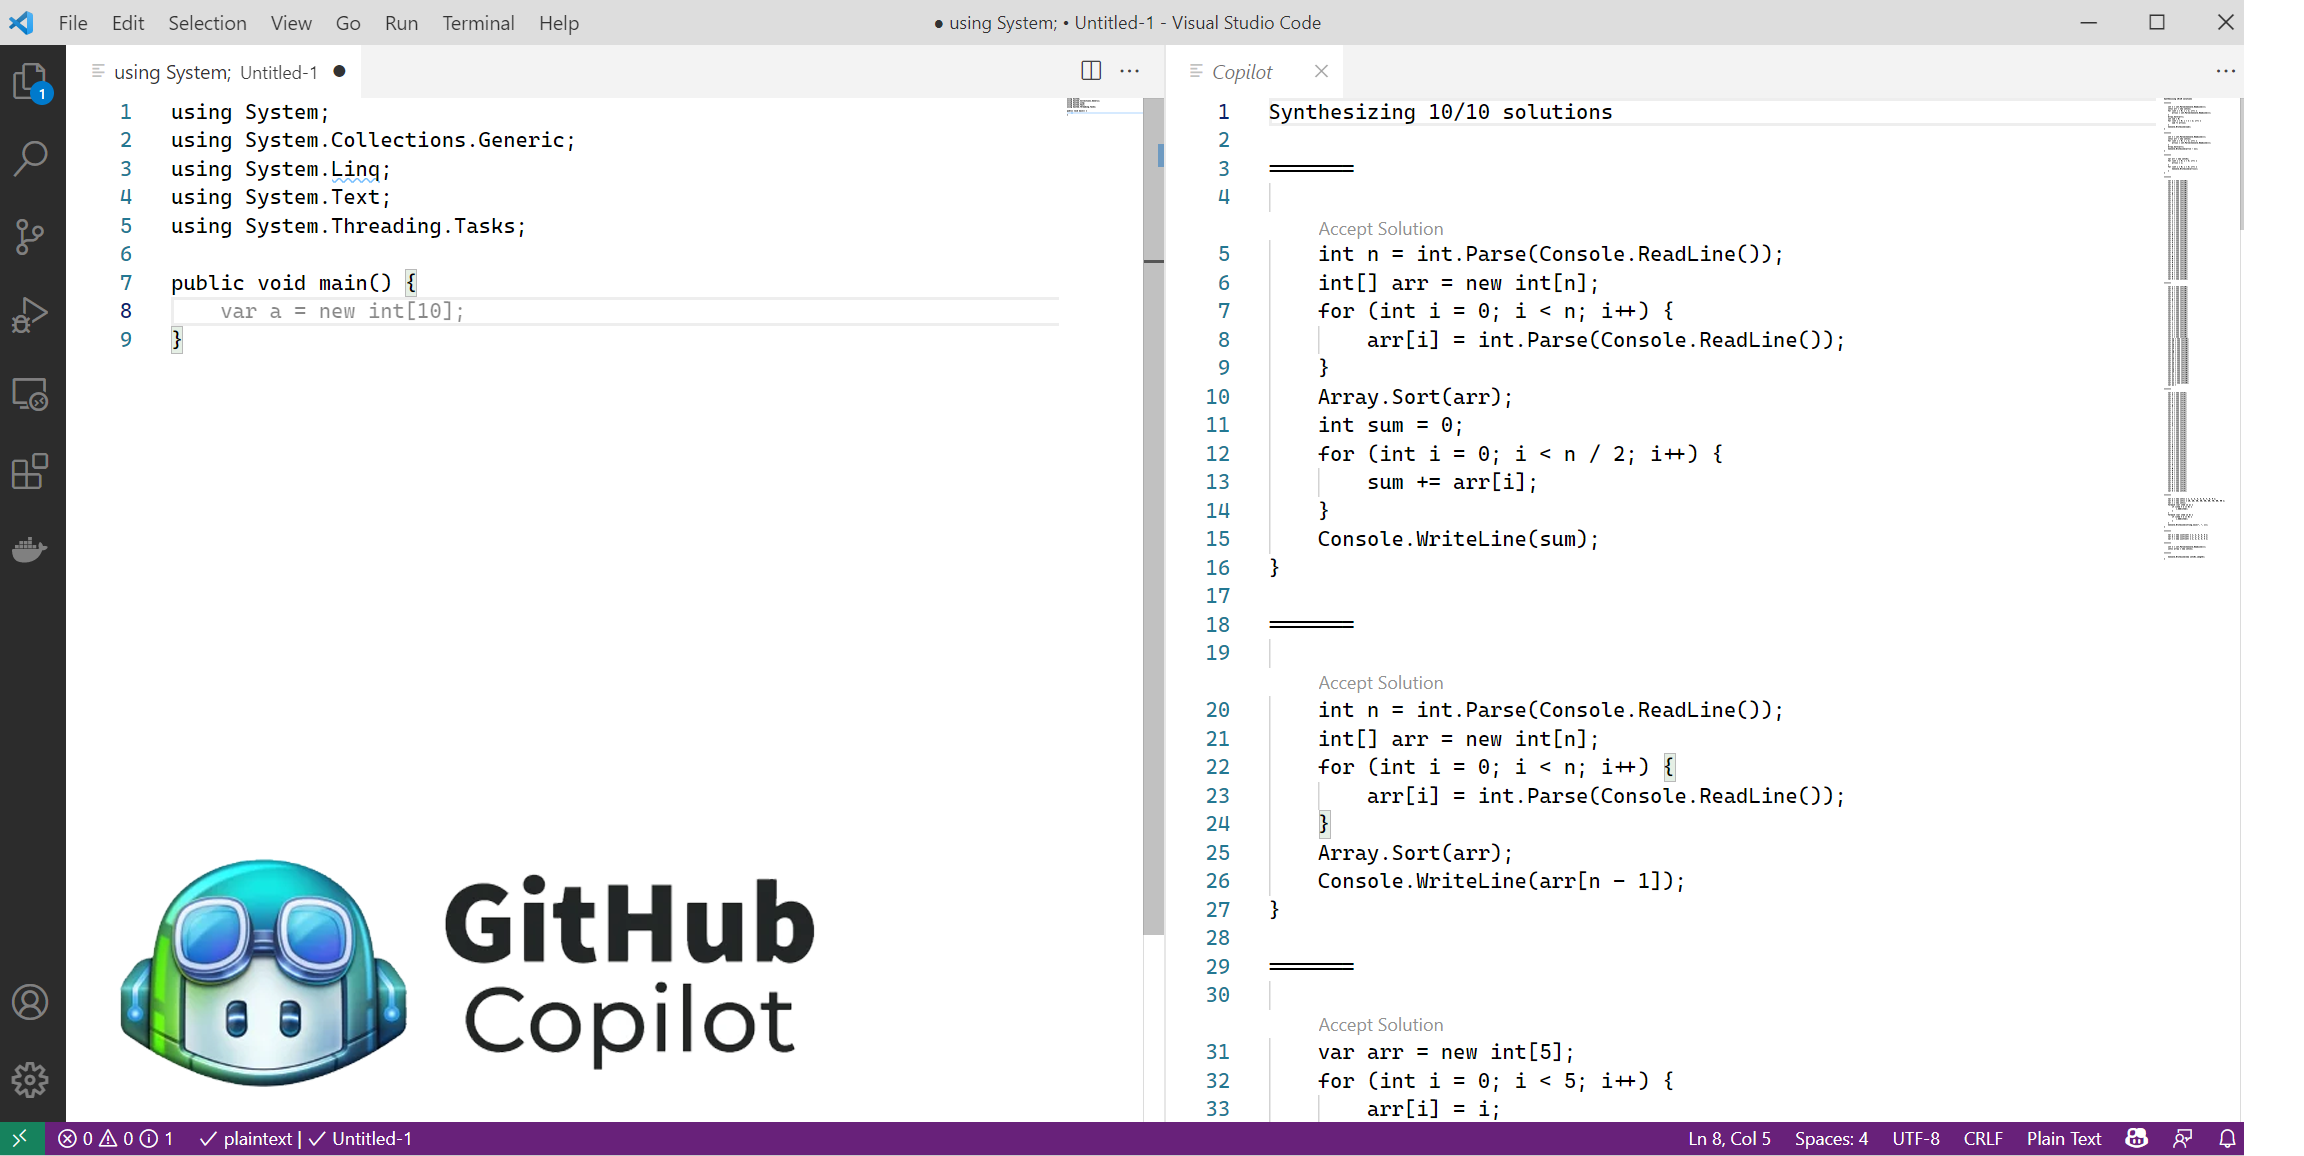Click 'var arr = new int[5];' line
The width and height of the screenshot is (2304, 1156).
[1446, 1052]
